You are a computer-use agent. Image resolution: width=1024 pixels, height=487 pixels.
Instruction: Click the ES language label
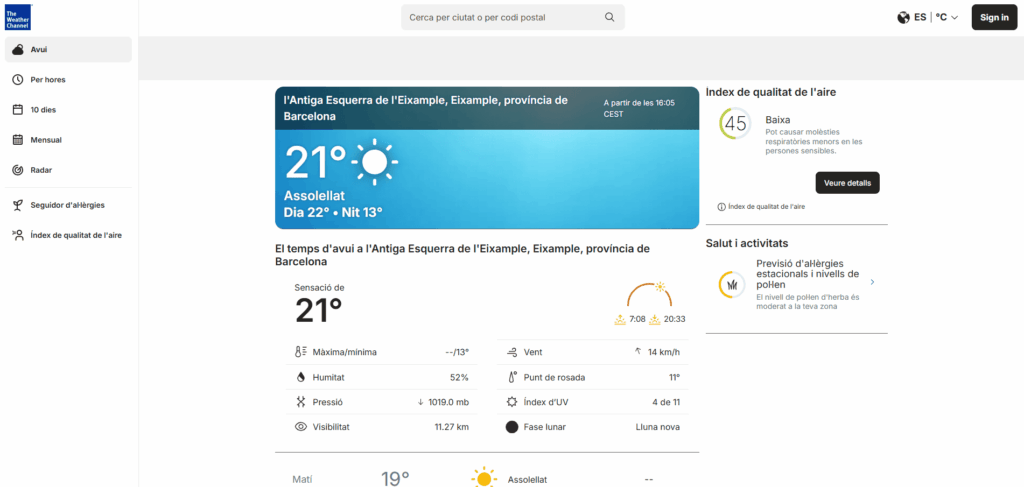(x=920, y=18)
